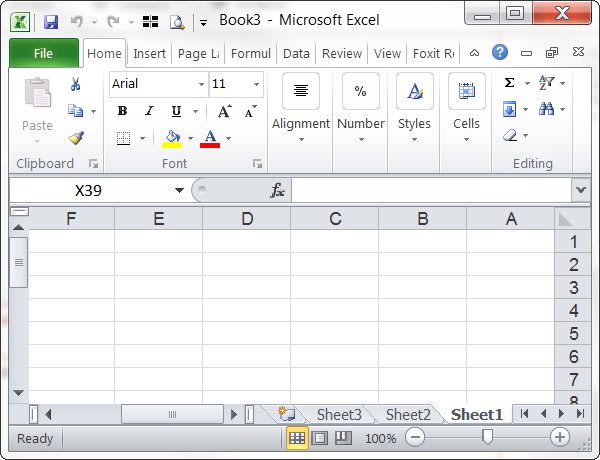The width and height of the screenshot is (600, 460).
Task: Open the Styles group dropdown
Action: pyautogui.click(x=414, y=140)
